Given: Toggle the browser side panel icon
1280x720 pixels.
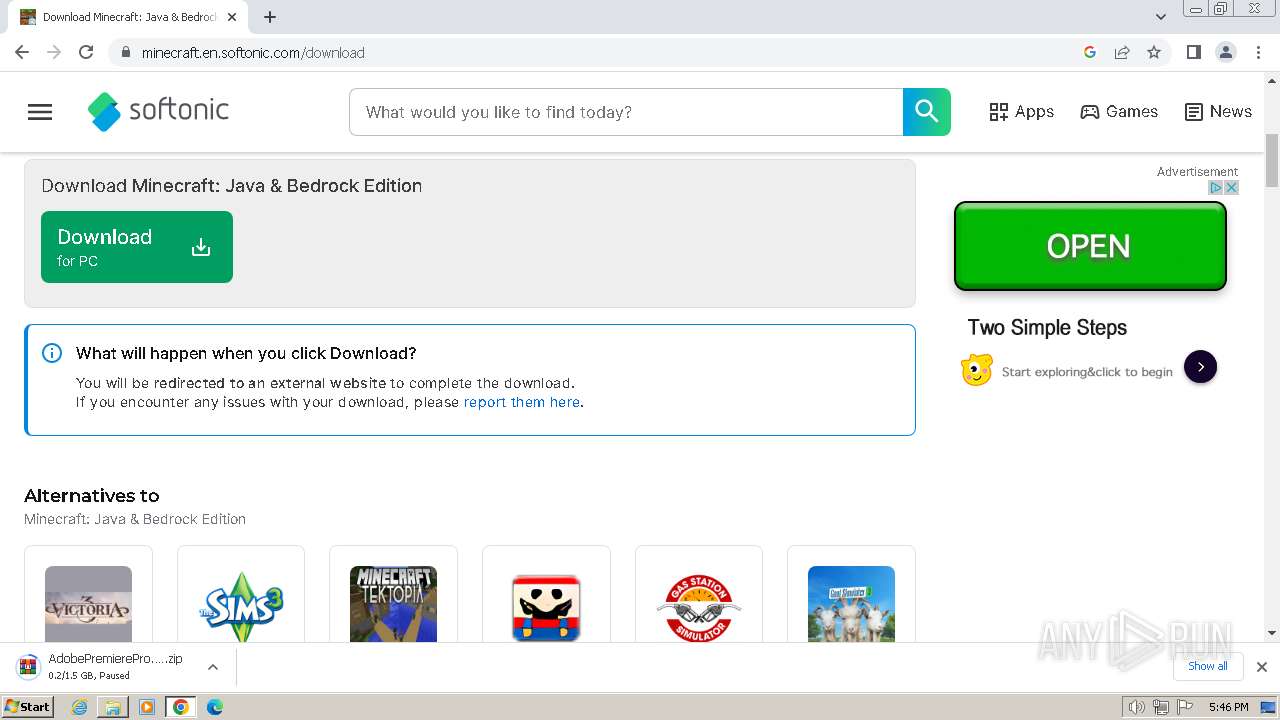Looking at the screenshot, I should click(x=1193, y=52).
